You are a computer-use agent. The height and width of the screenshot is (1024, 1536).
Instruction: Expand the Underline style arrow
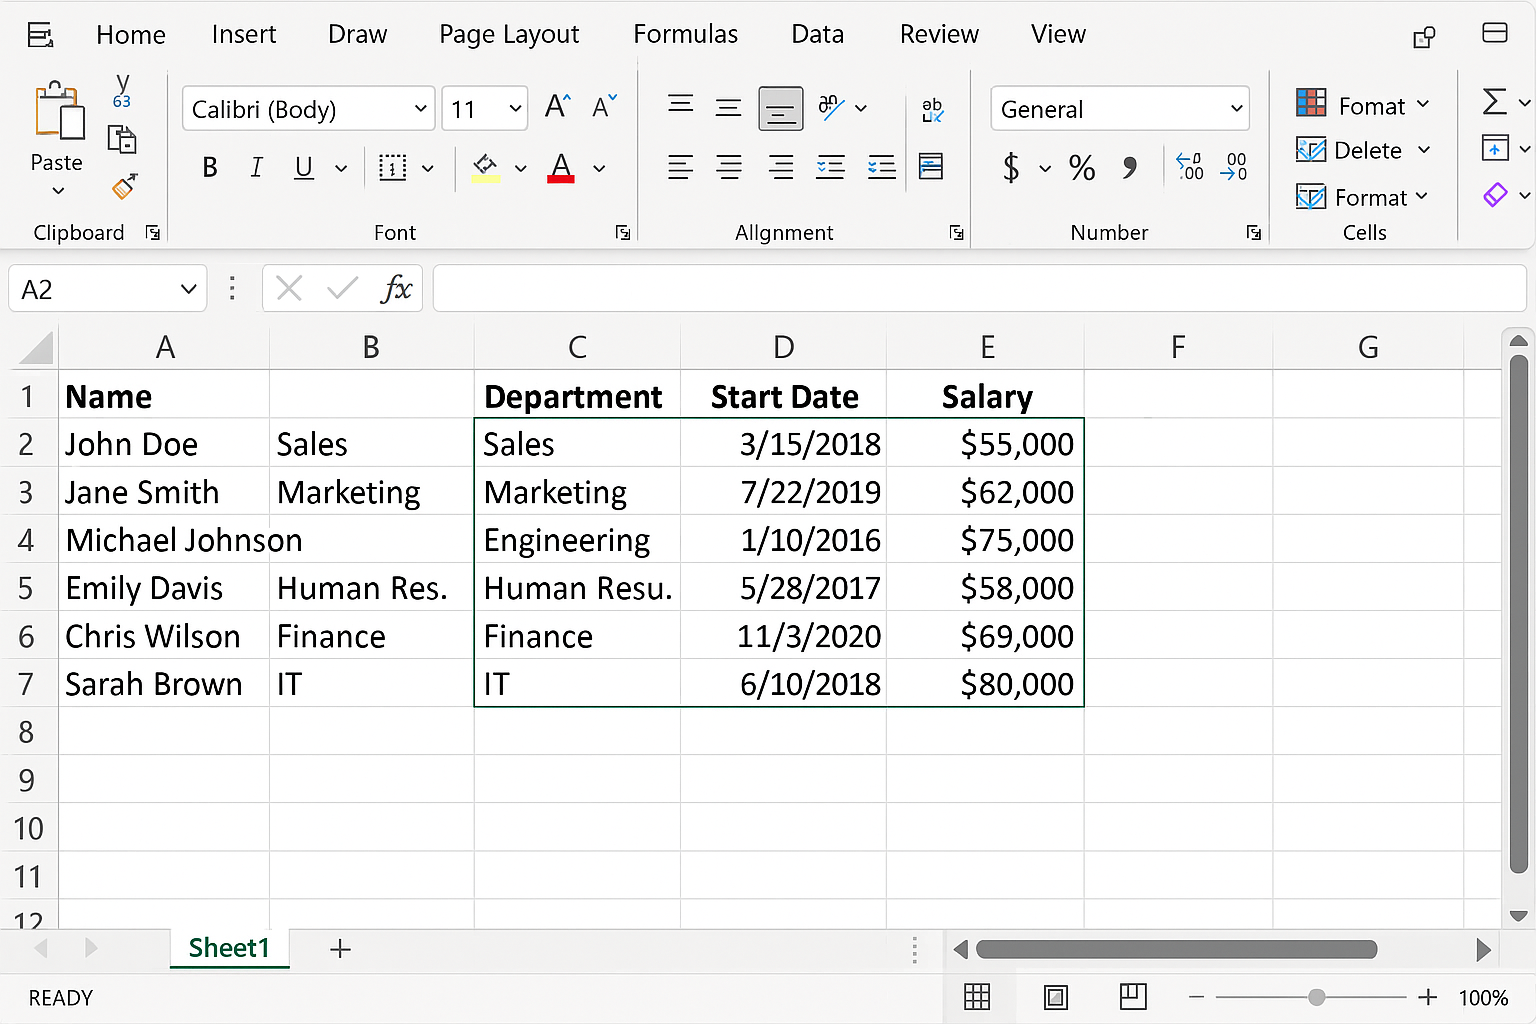click(341, 168)
